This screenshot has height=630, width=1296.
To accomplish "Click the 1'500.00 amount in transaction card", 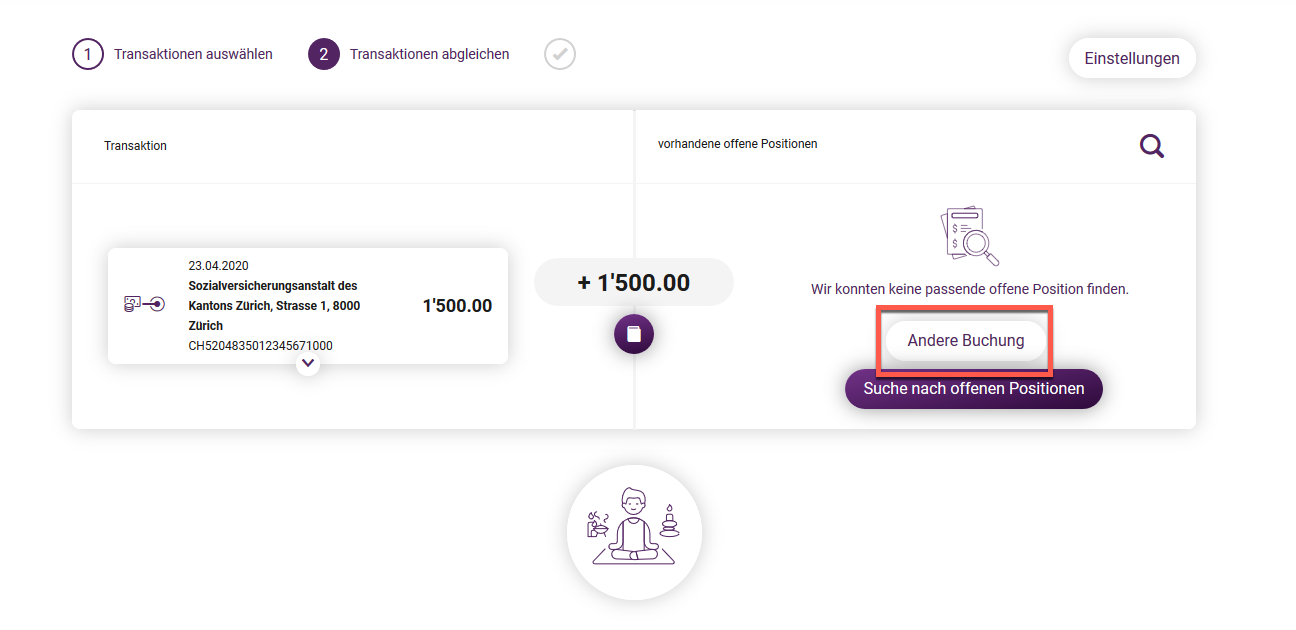I will (457, 306).
